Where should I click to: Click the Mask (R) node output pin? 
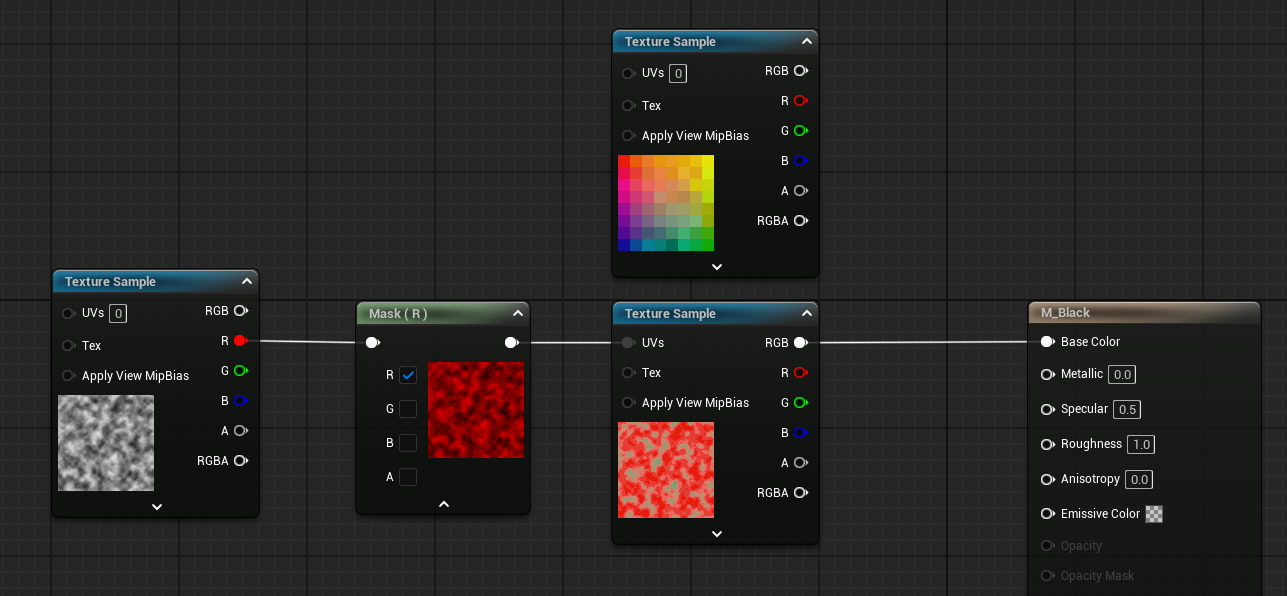click(x=512, y=342)
